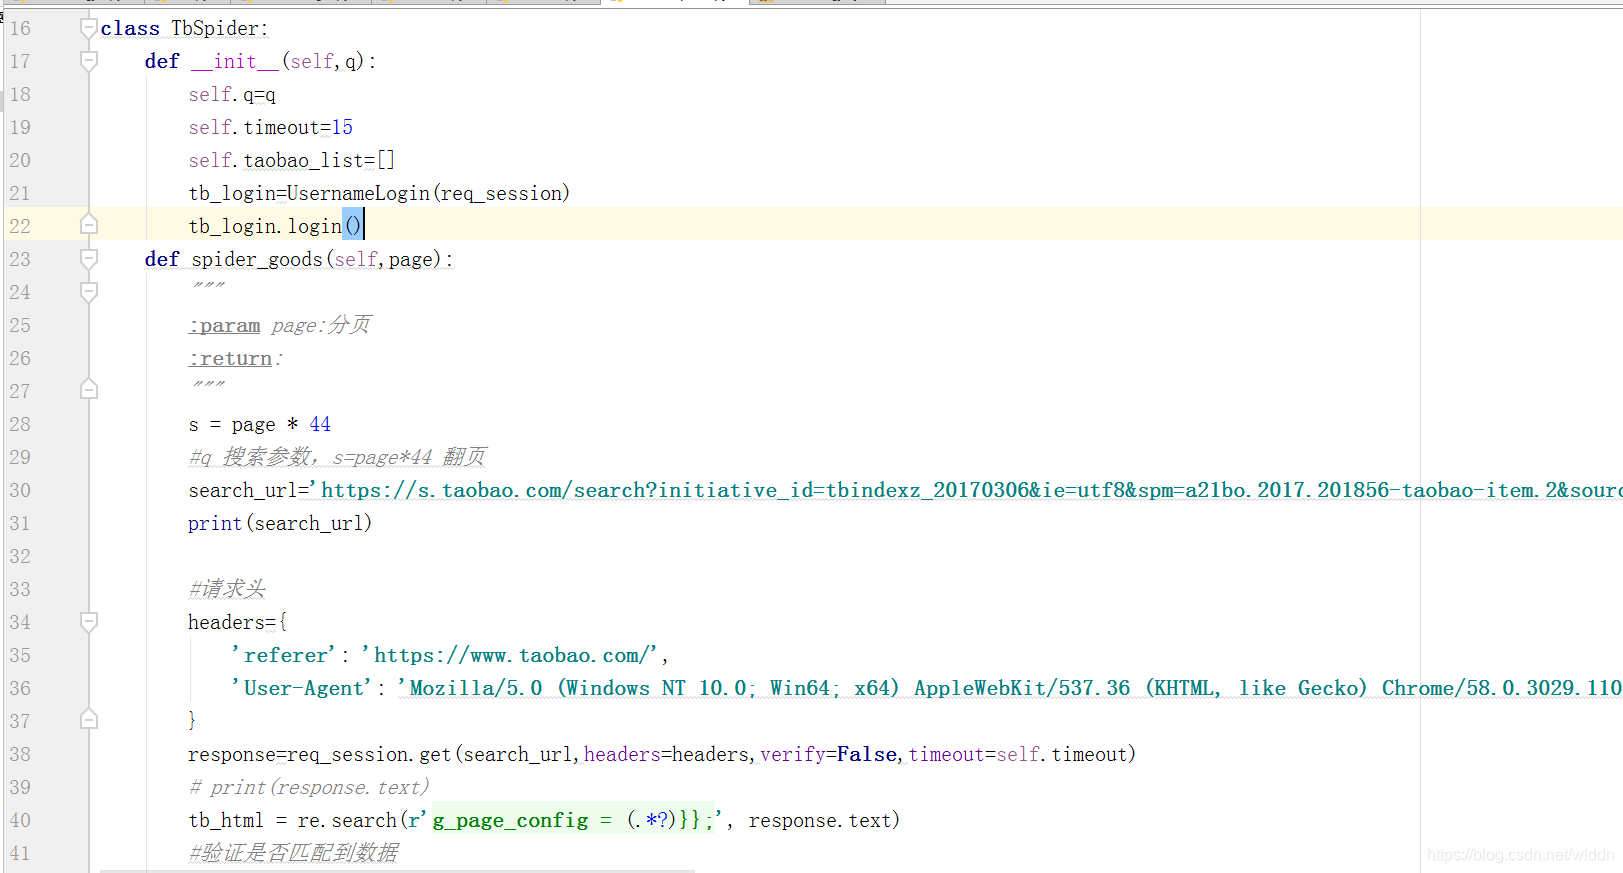Viewport: 1623px width, 873px height.
Task: Click on 'class TbSpider:' declaration
Action: point(184,28)
